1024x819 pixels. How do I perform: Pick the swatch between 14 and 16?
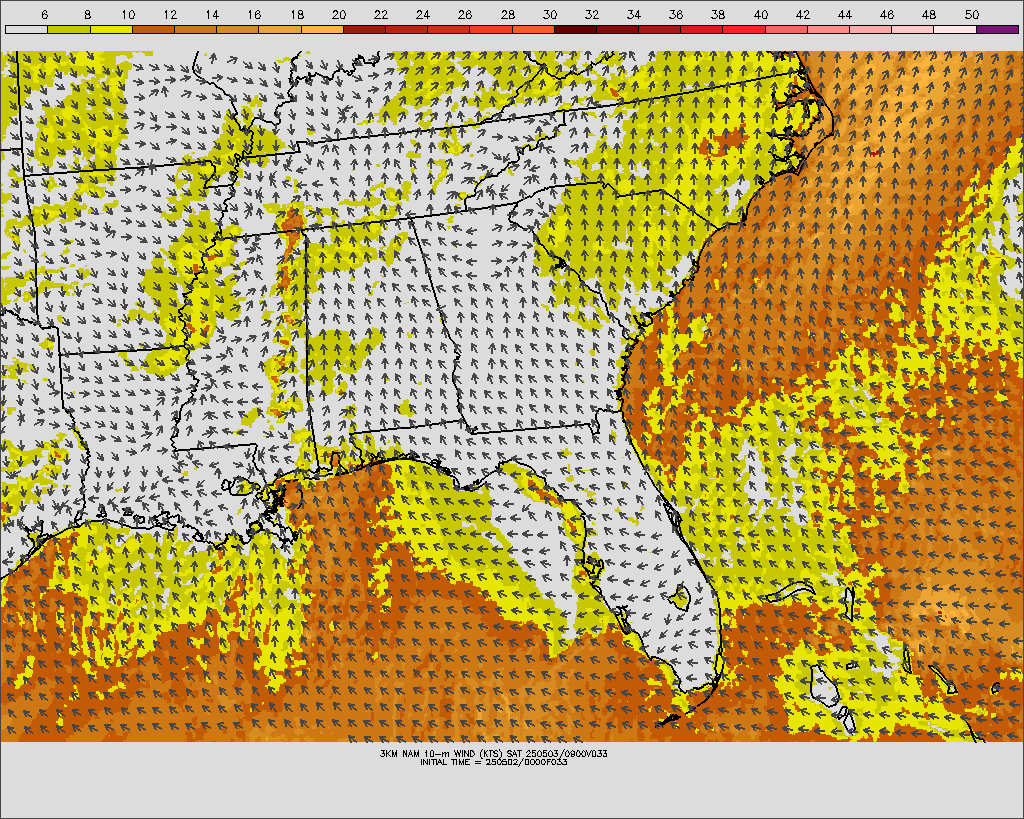point(238,29)
